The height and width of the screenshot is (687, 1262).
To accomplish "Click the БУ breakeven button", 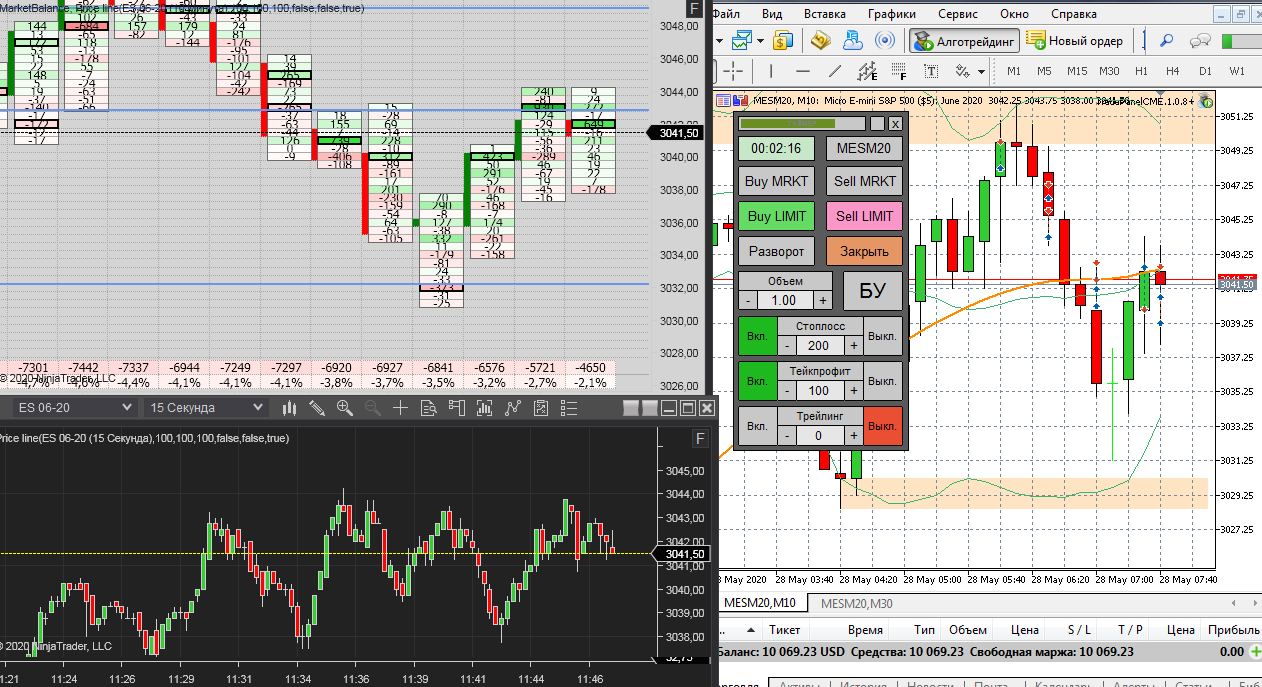I will (873, 291).
